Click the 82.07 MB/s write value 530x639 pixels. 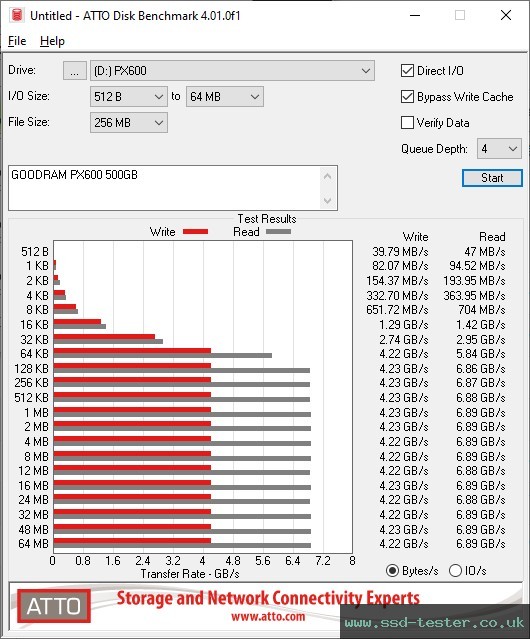400,266
